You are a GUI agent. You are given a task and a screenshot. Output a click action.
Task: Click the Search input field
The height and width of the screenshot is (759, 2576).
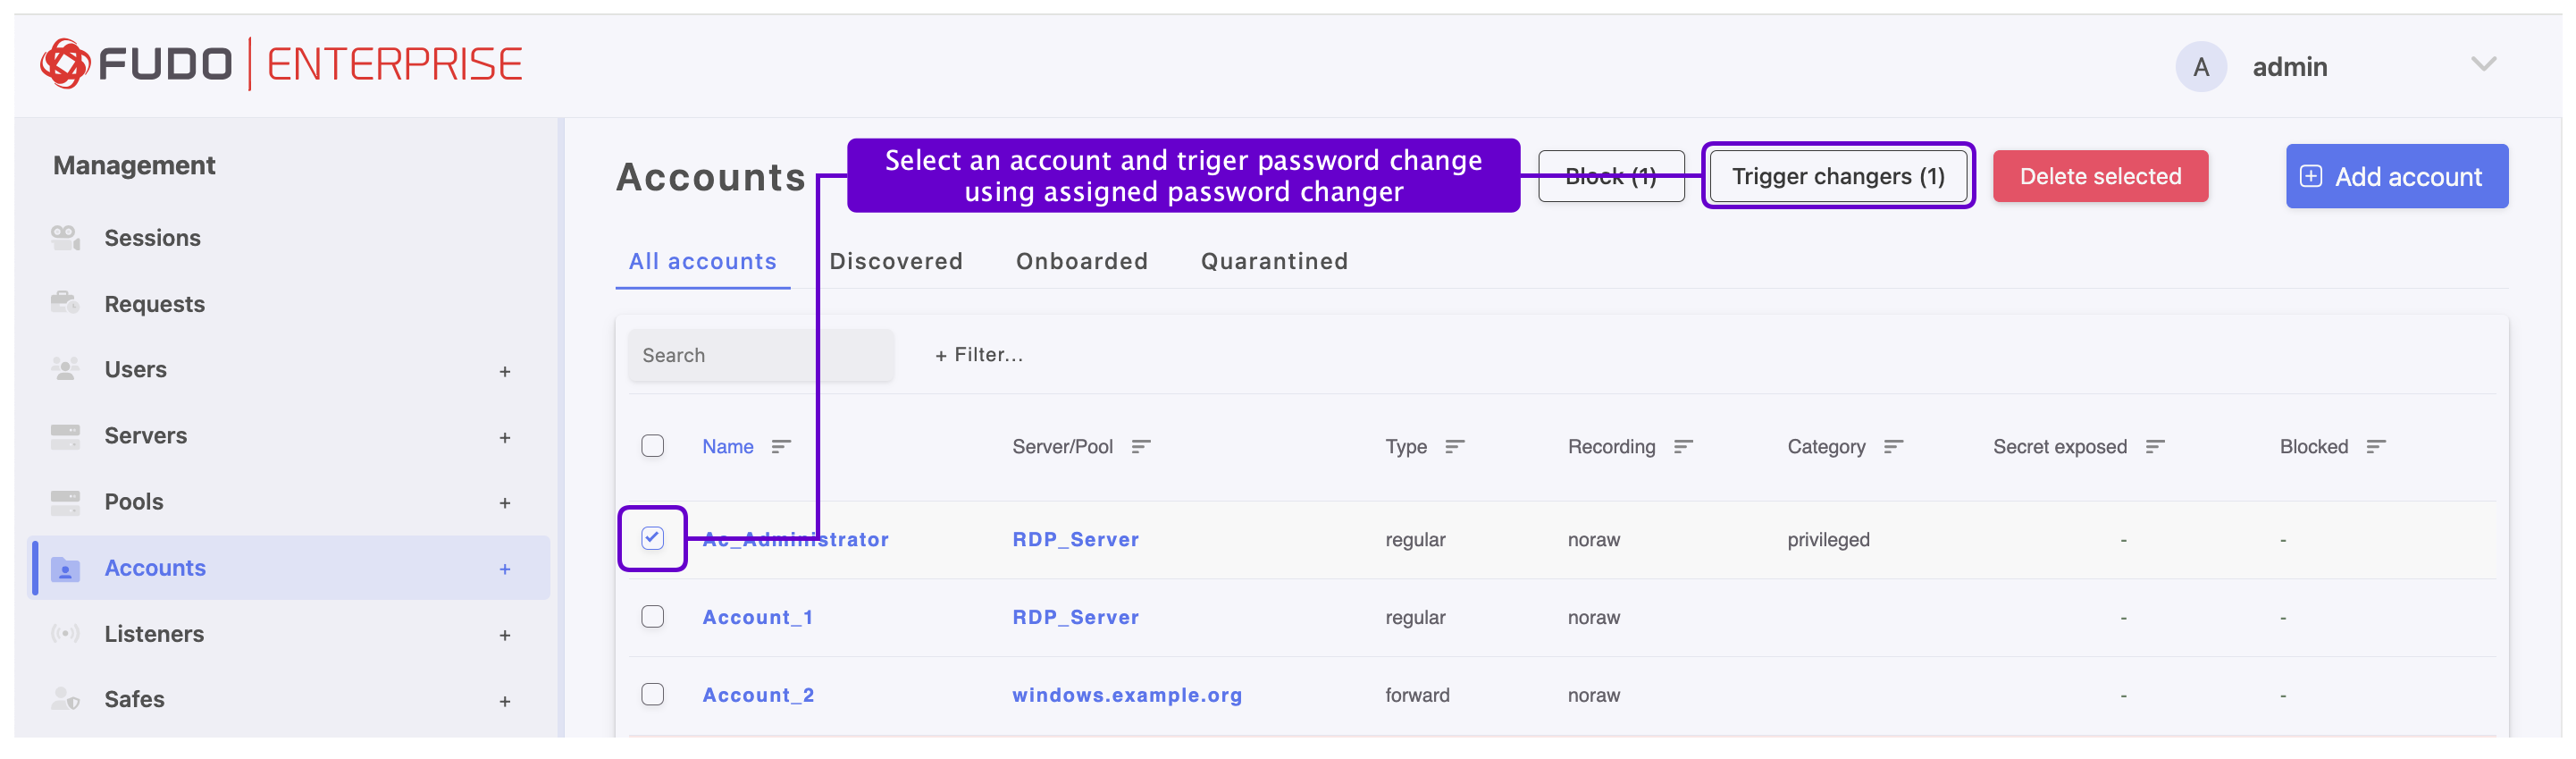pos(760,355)
